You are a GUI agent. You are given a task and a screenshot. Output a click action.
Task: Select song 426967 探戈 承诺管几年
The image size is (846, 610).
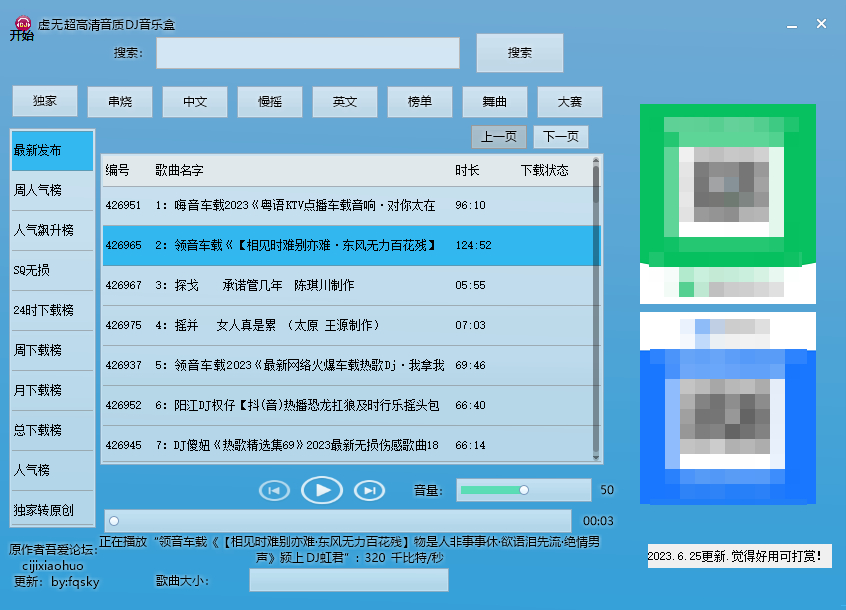348,285
